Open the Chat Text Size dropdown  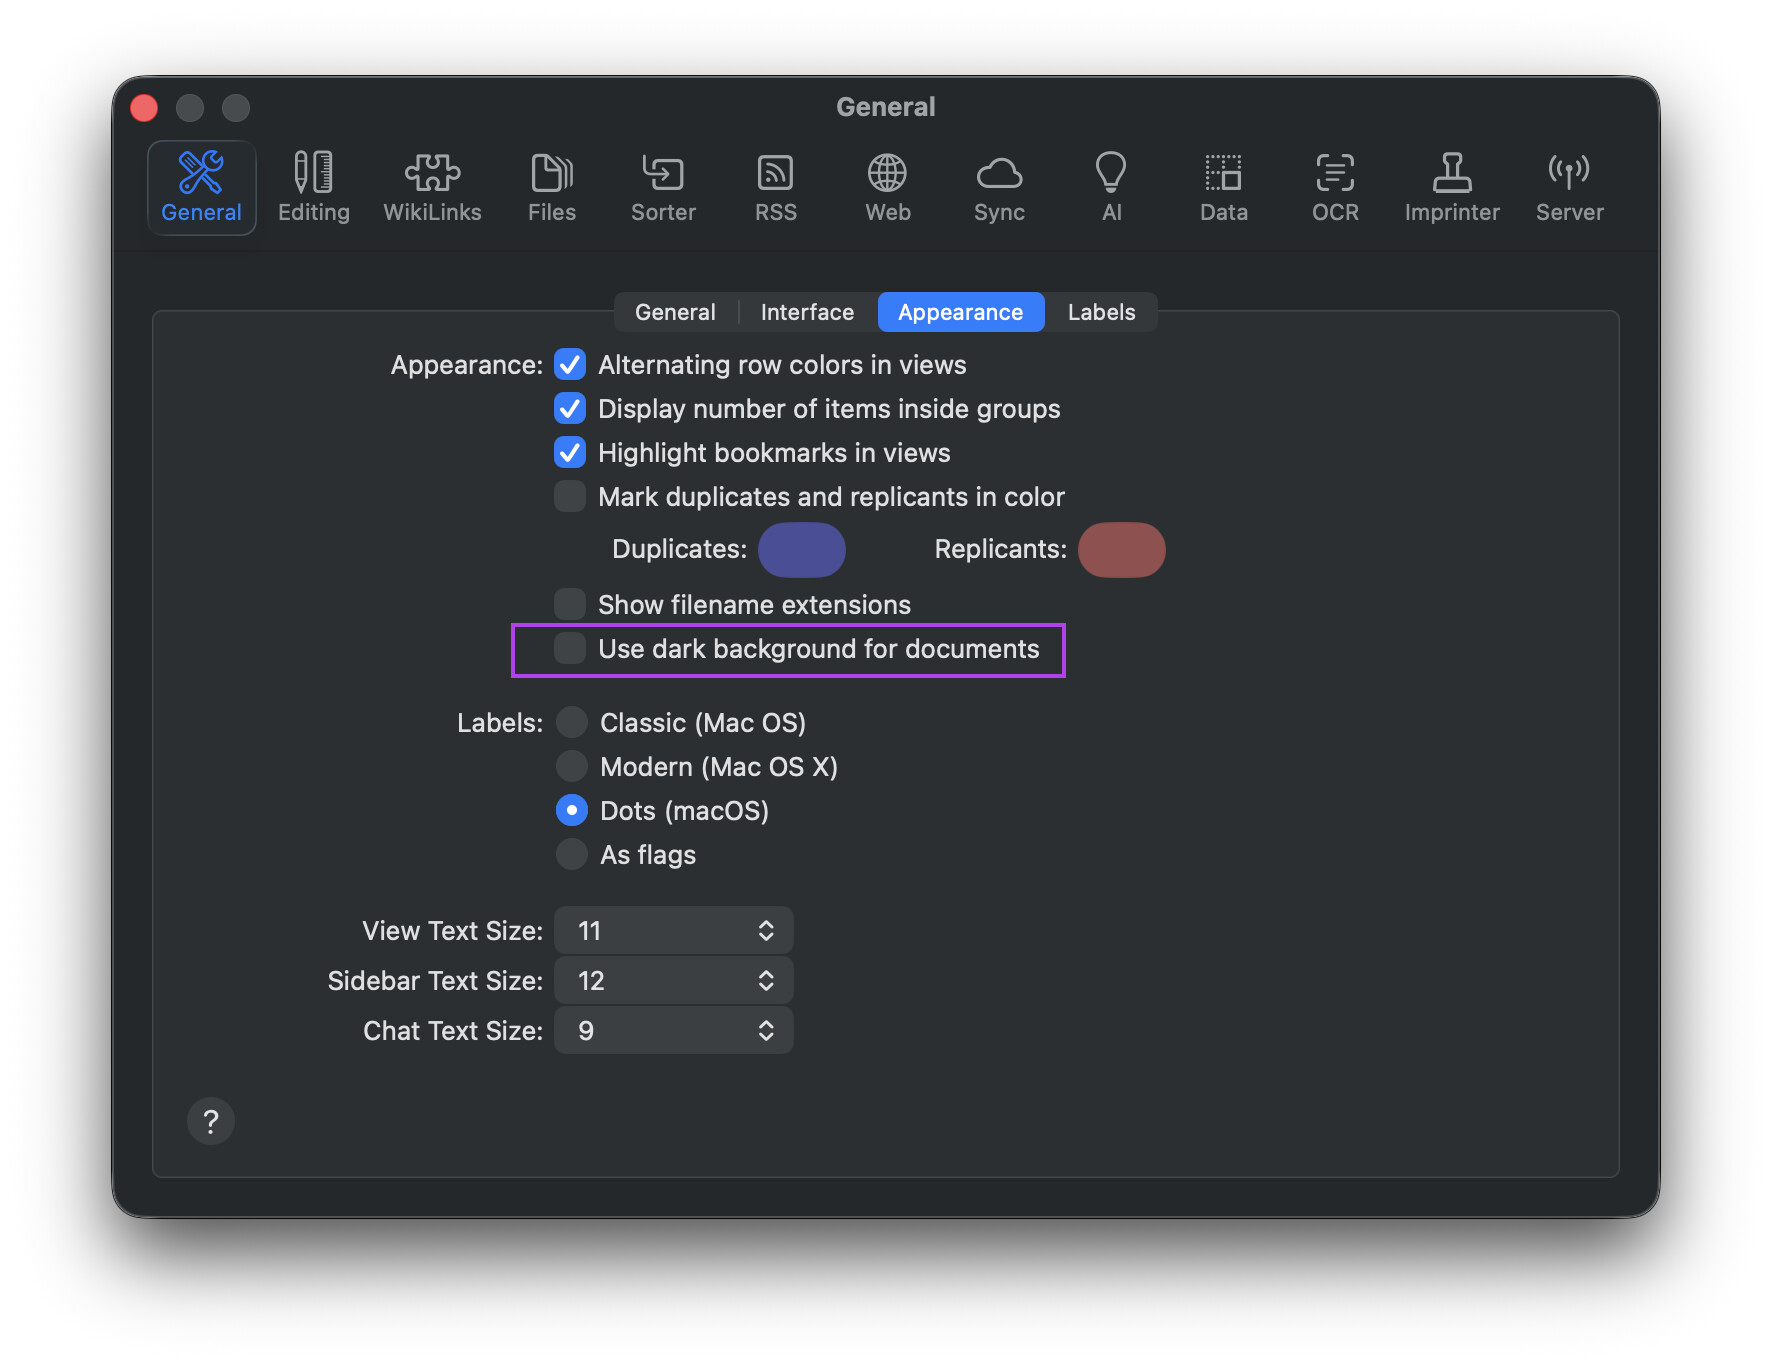click(674, 1031)
